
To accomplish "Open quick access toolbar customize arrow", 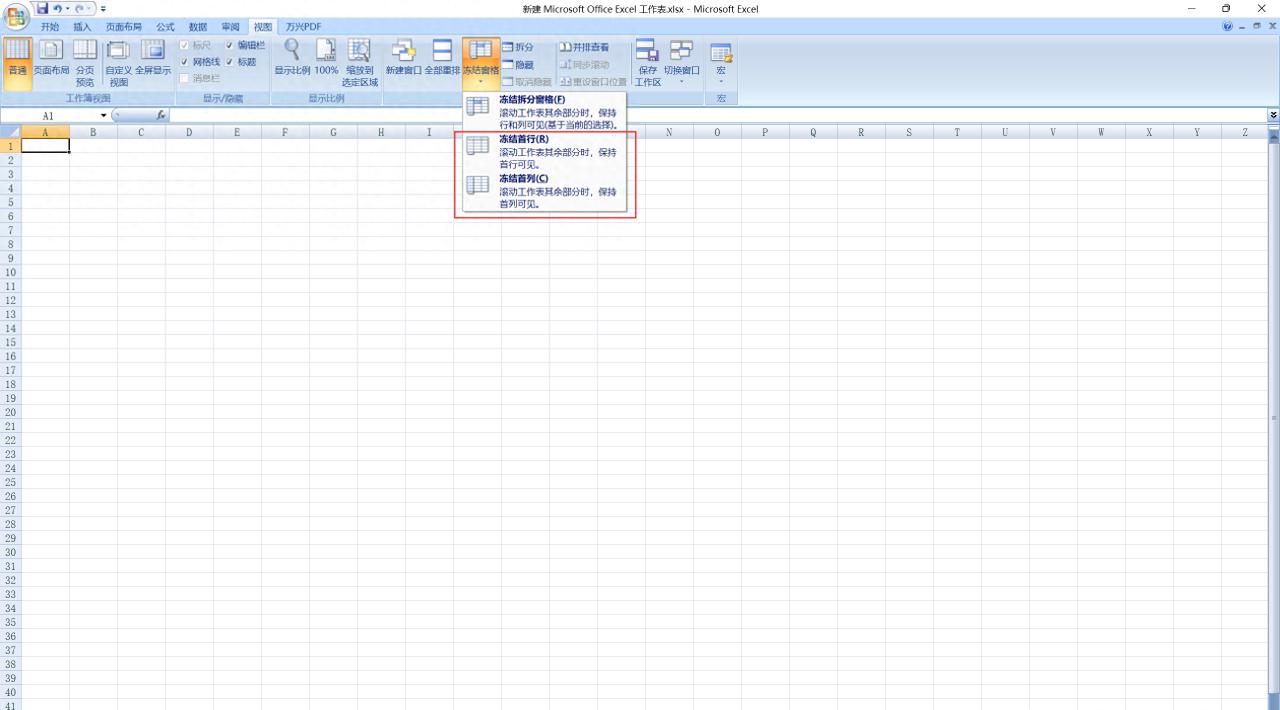I will tap(103, 9).
